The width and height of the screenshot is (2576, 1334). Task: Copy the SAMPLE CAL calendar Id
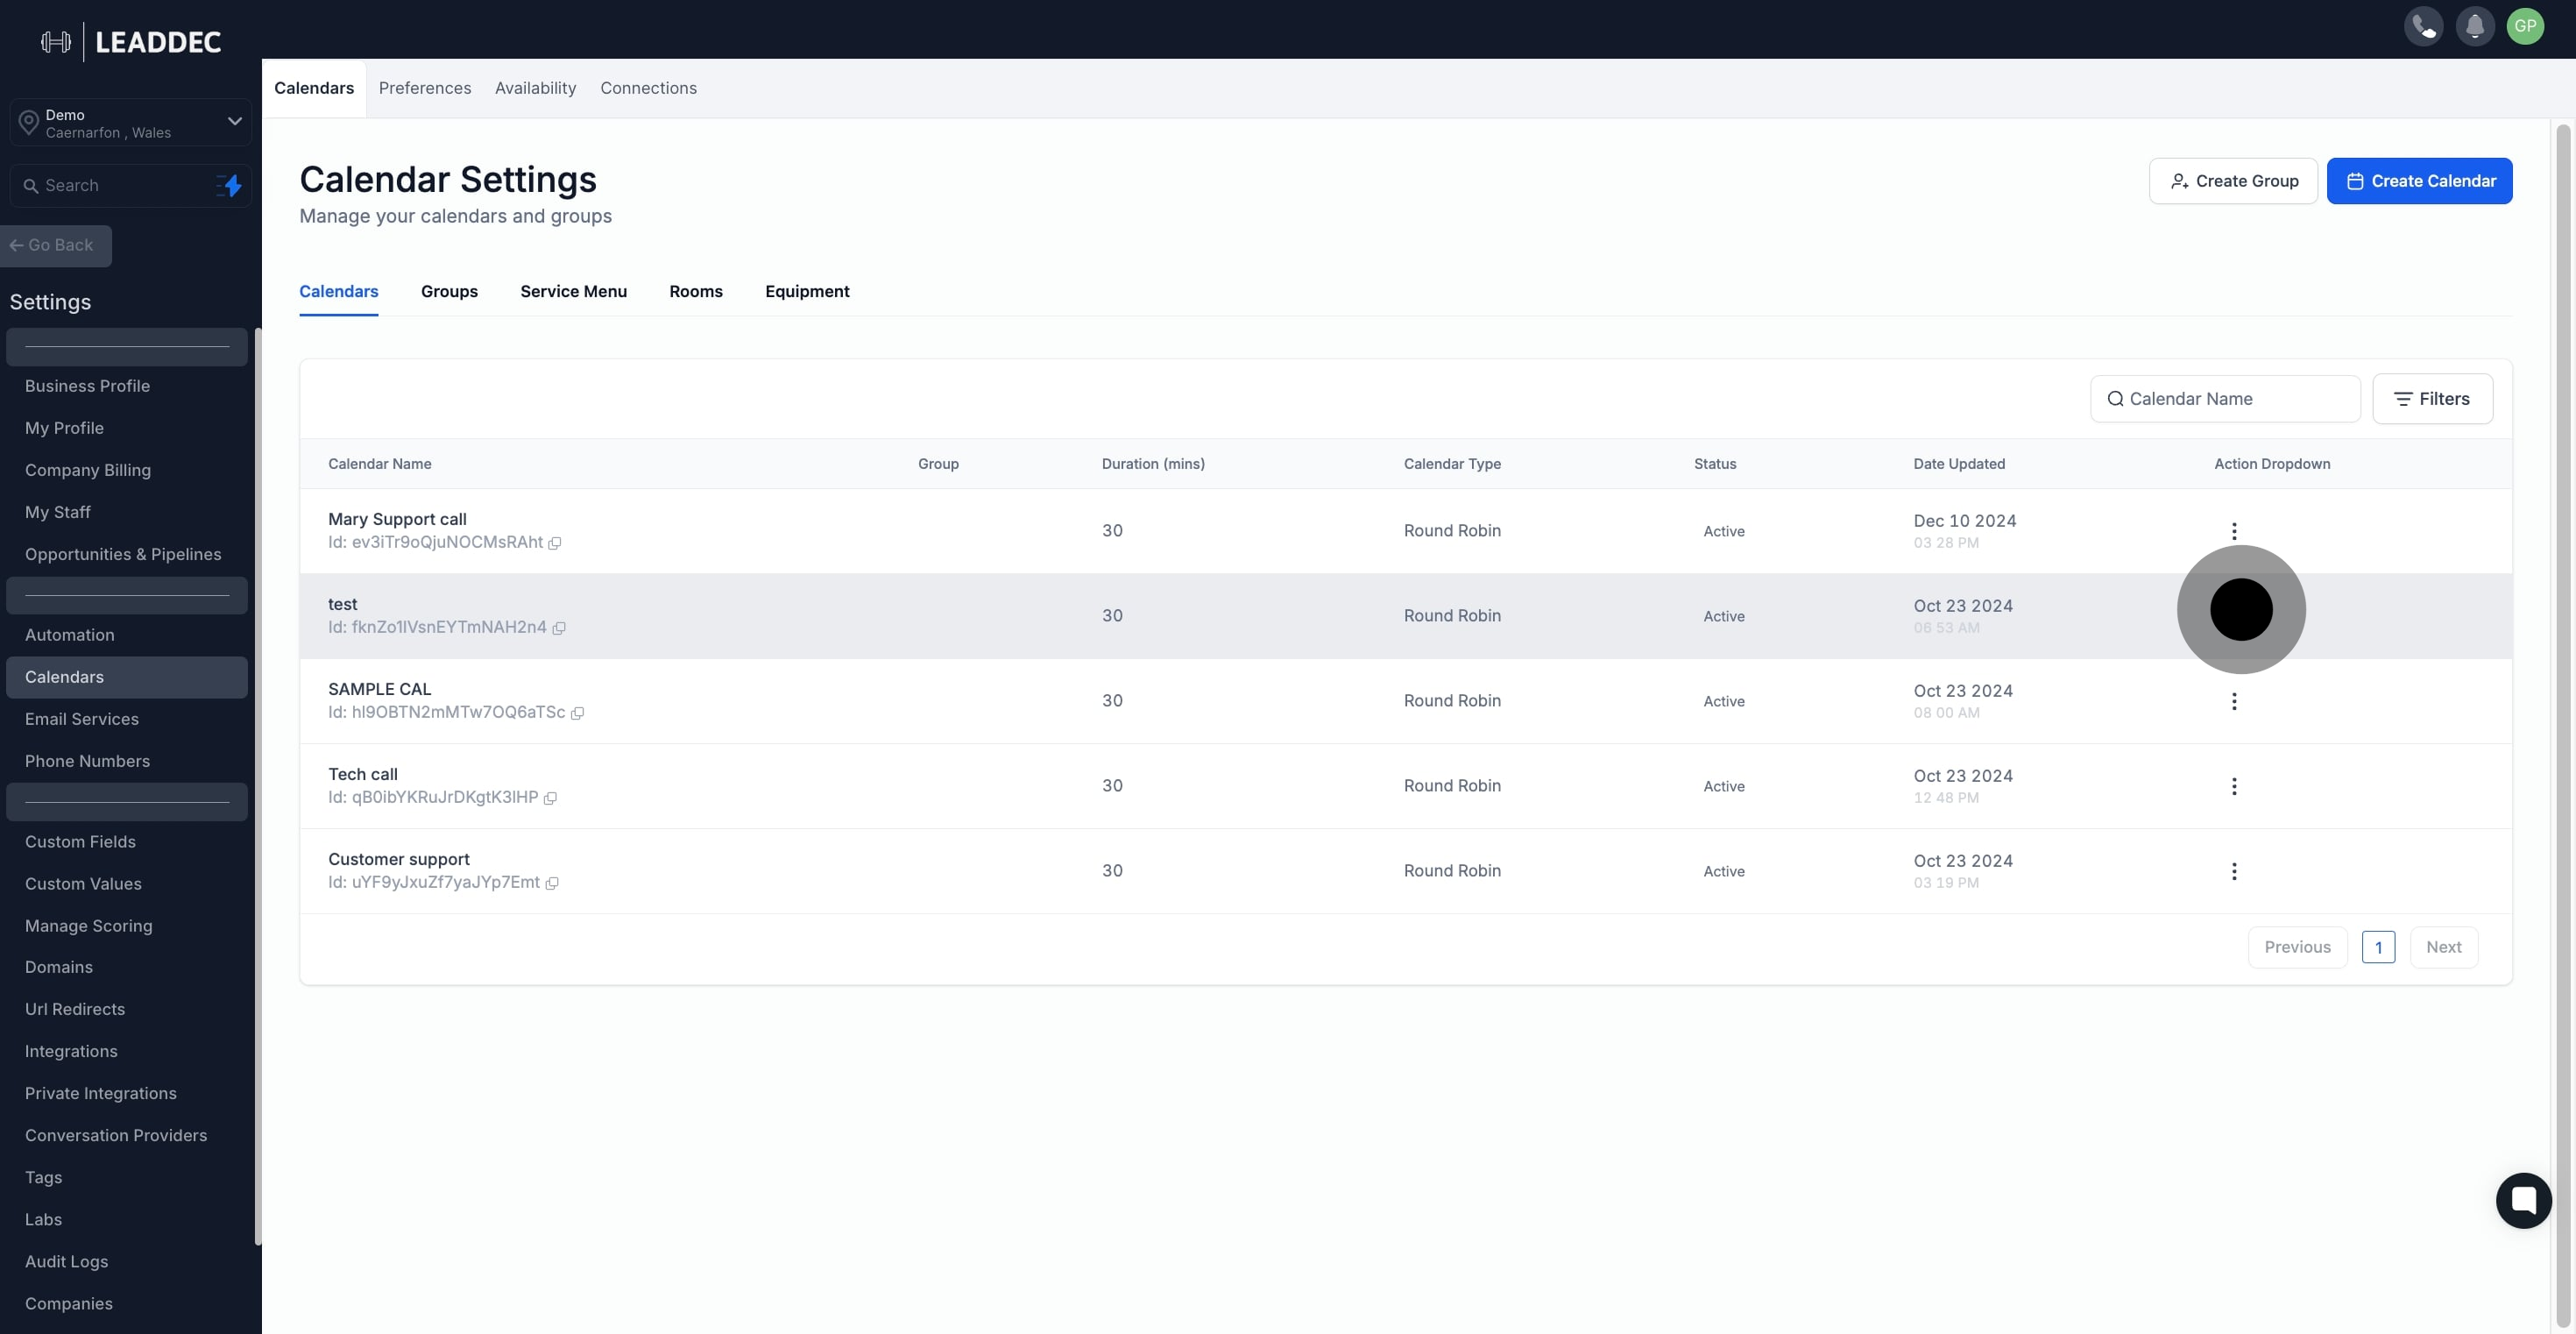(577, 713)
